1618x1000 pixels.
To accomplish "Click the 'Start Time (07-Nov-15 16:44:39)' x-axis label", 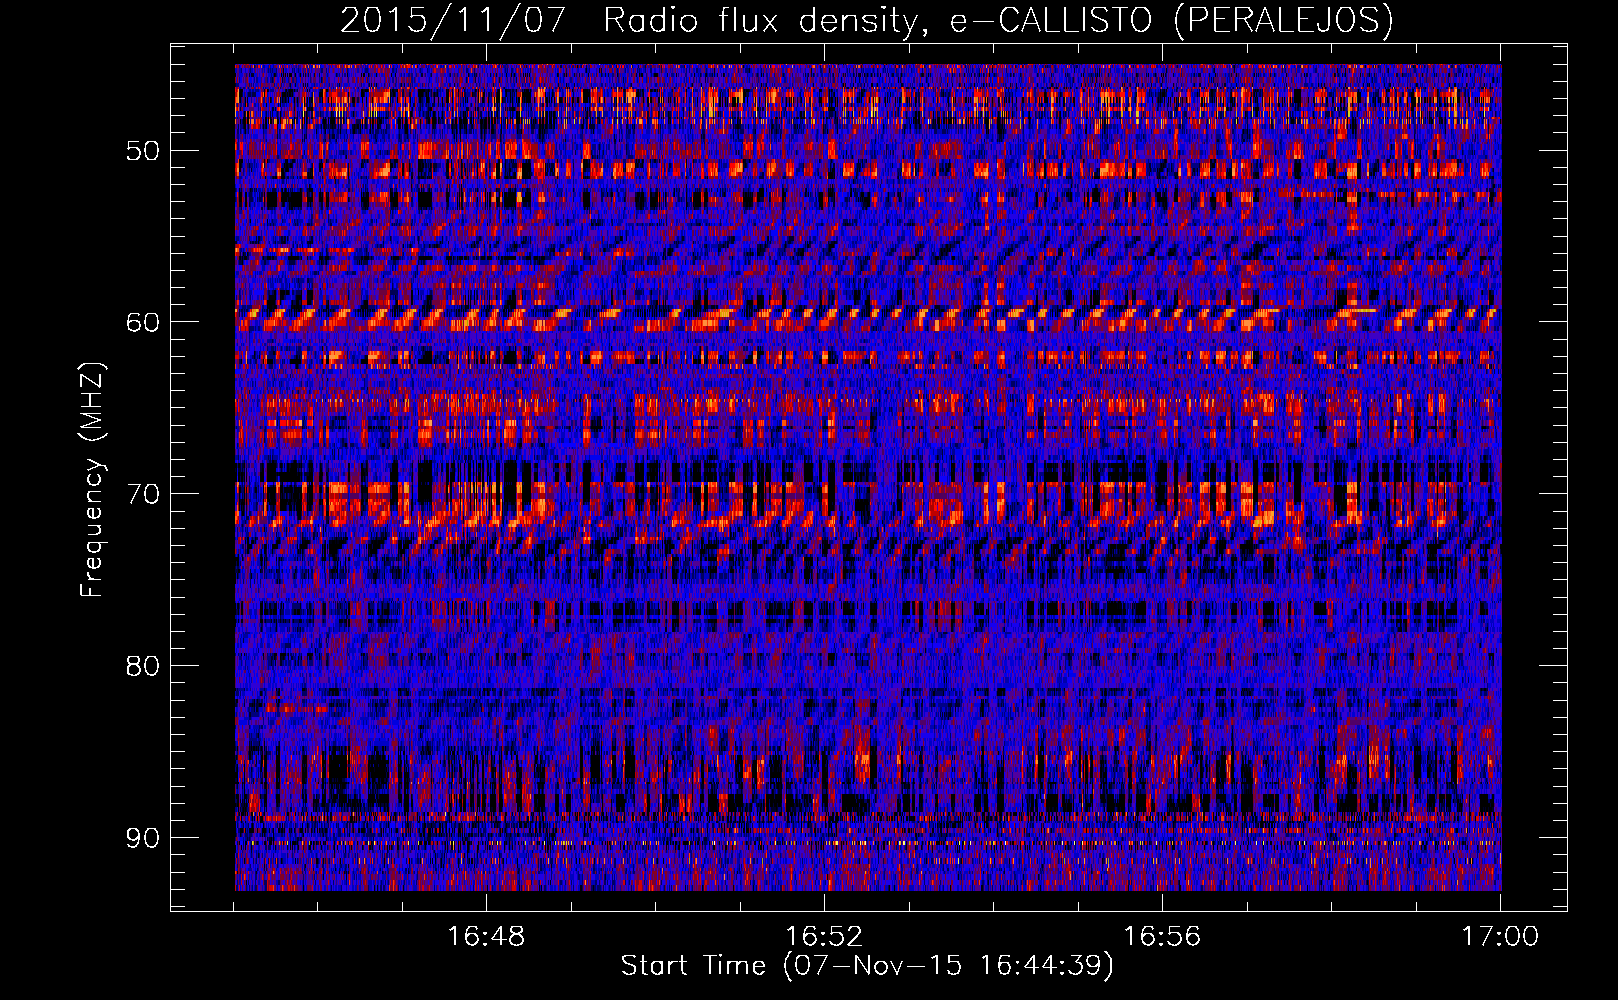I will point(867,965).
